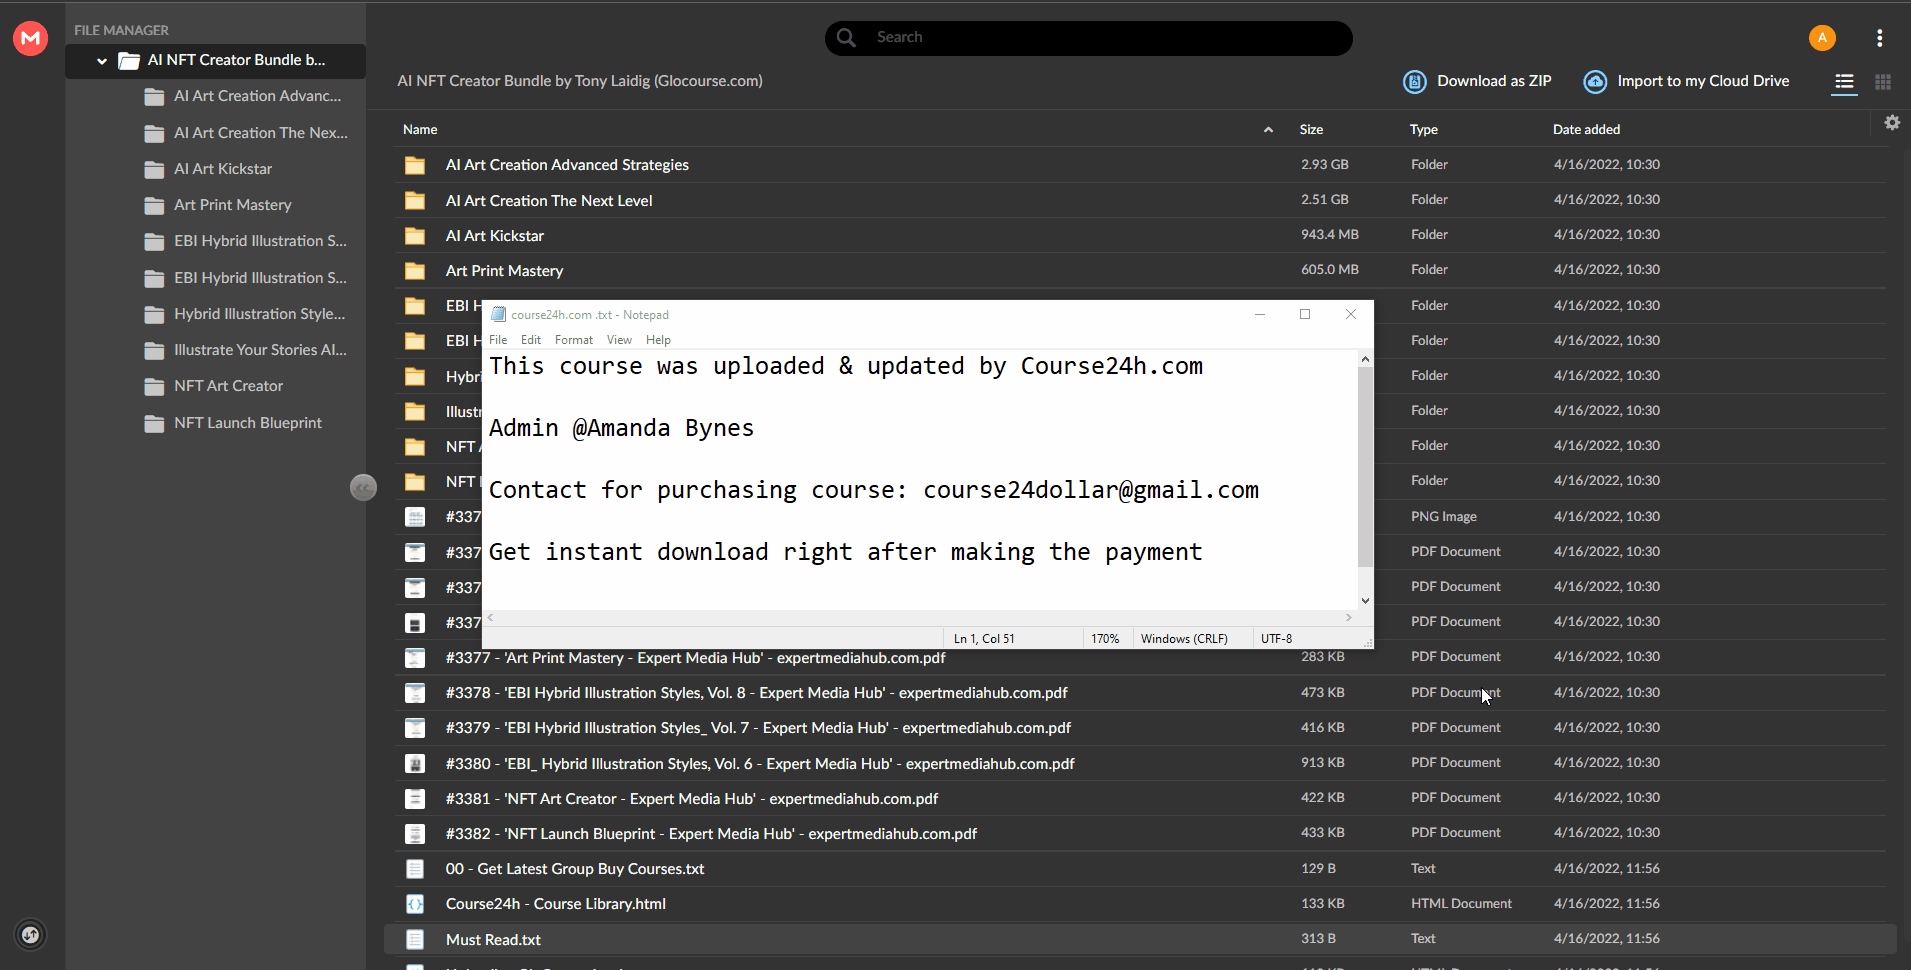Open column settings gear icon
This screenshot has height=970, width=1911.
(x=1892, y=122)
